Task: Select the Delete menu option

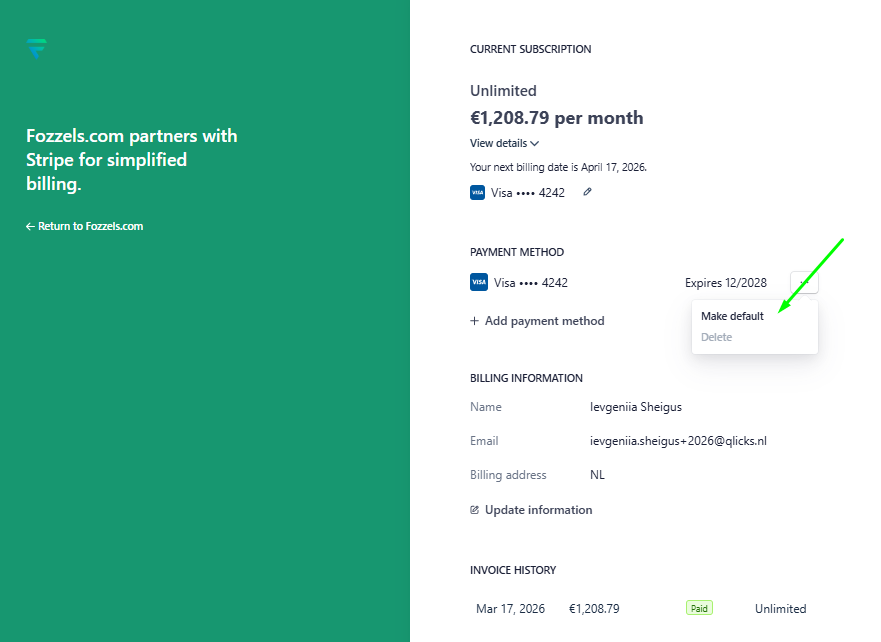Action: pos(716,337)
